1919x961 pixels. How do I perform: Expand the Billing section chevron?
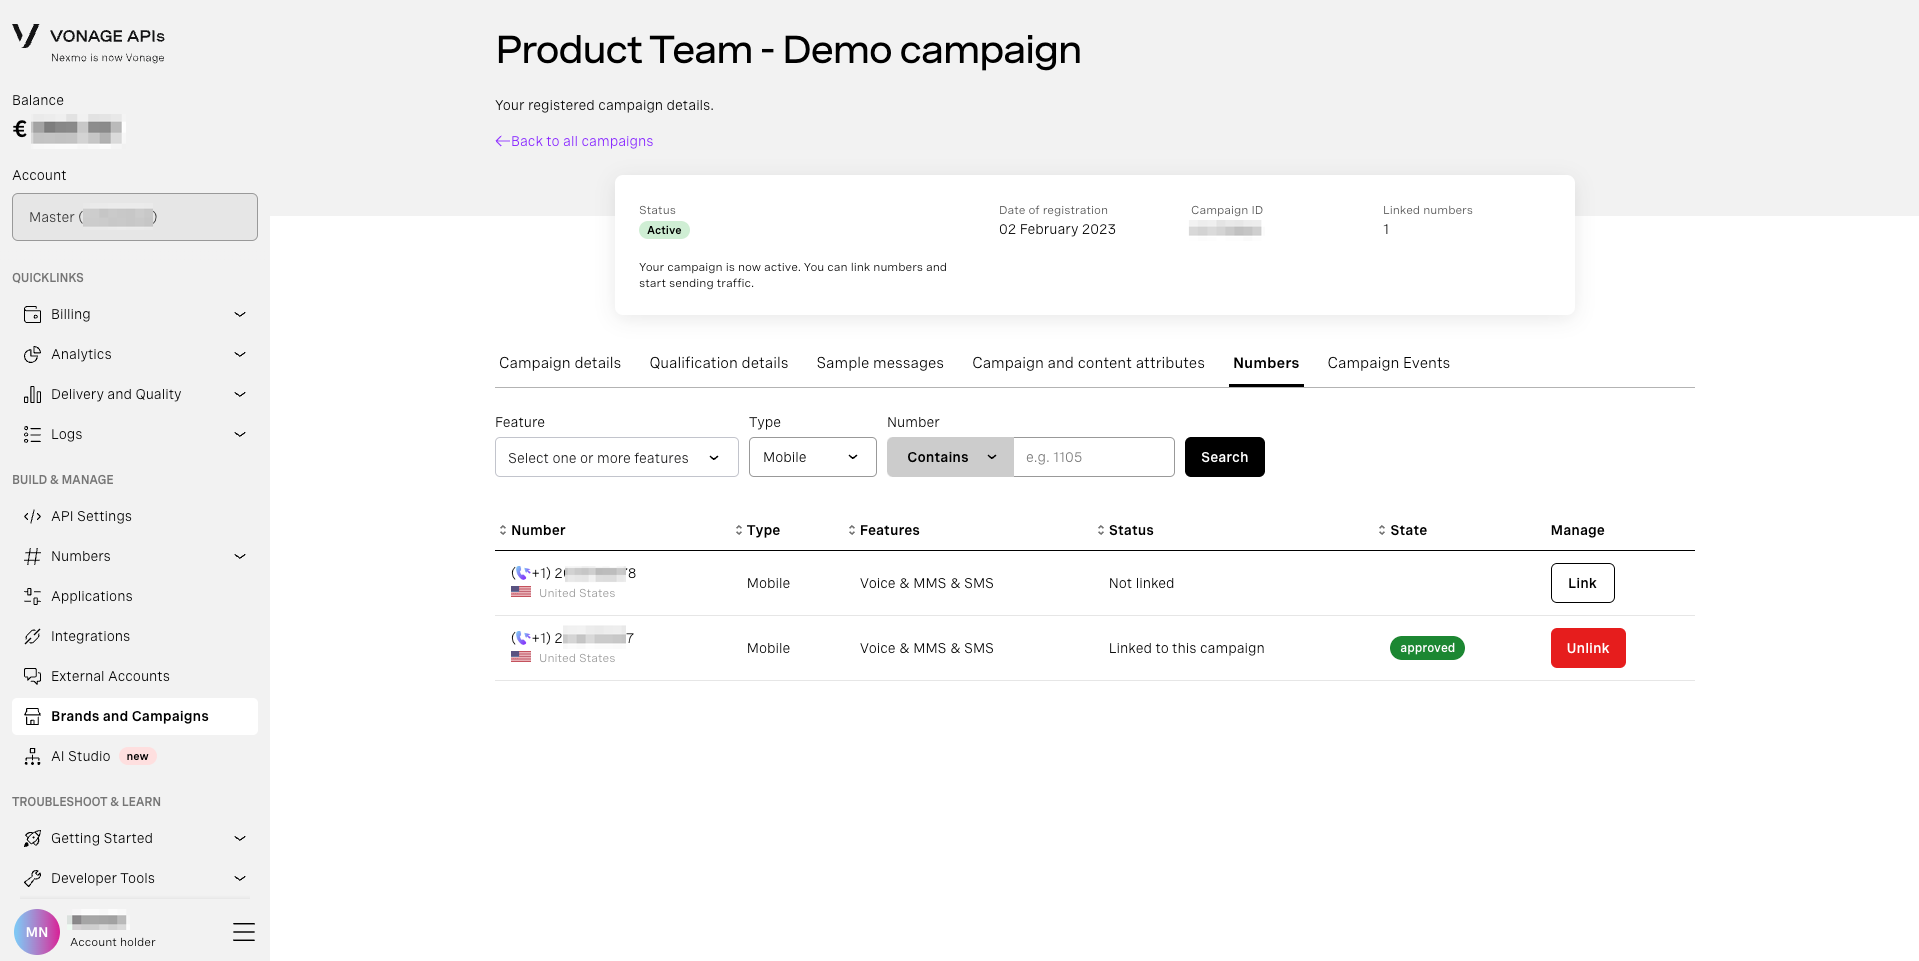(240, 314)
